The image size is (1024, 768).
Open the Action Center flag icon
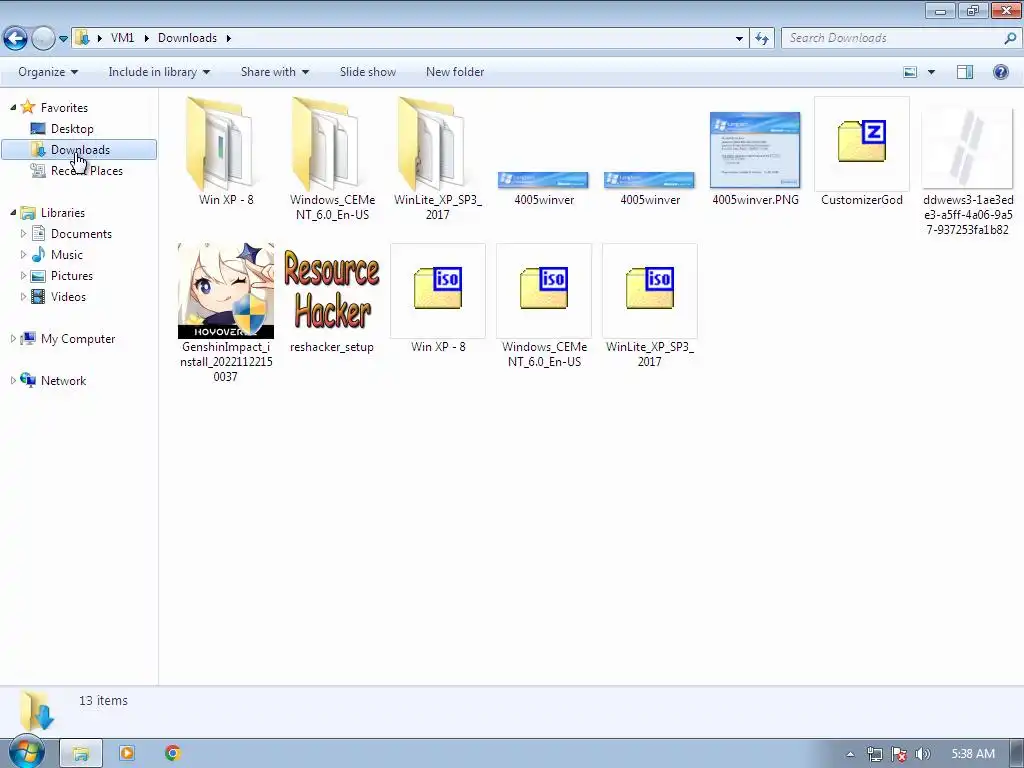tap(899, 754)
